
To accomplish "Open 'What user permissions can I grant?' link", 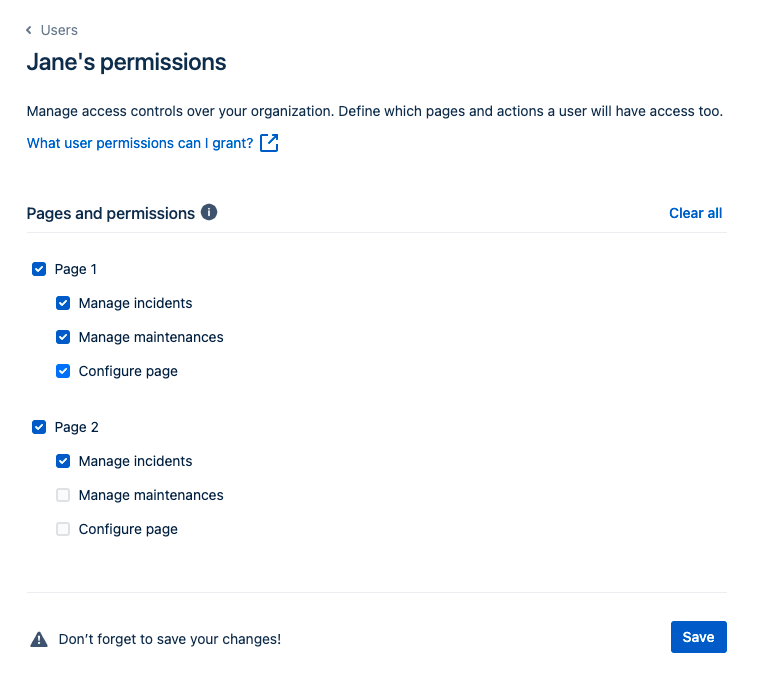I will [140, 143].
